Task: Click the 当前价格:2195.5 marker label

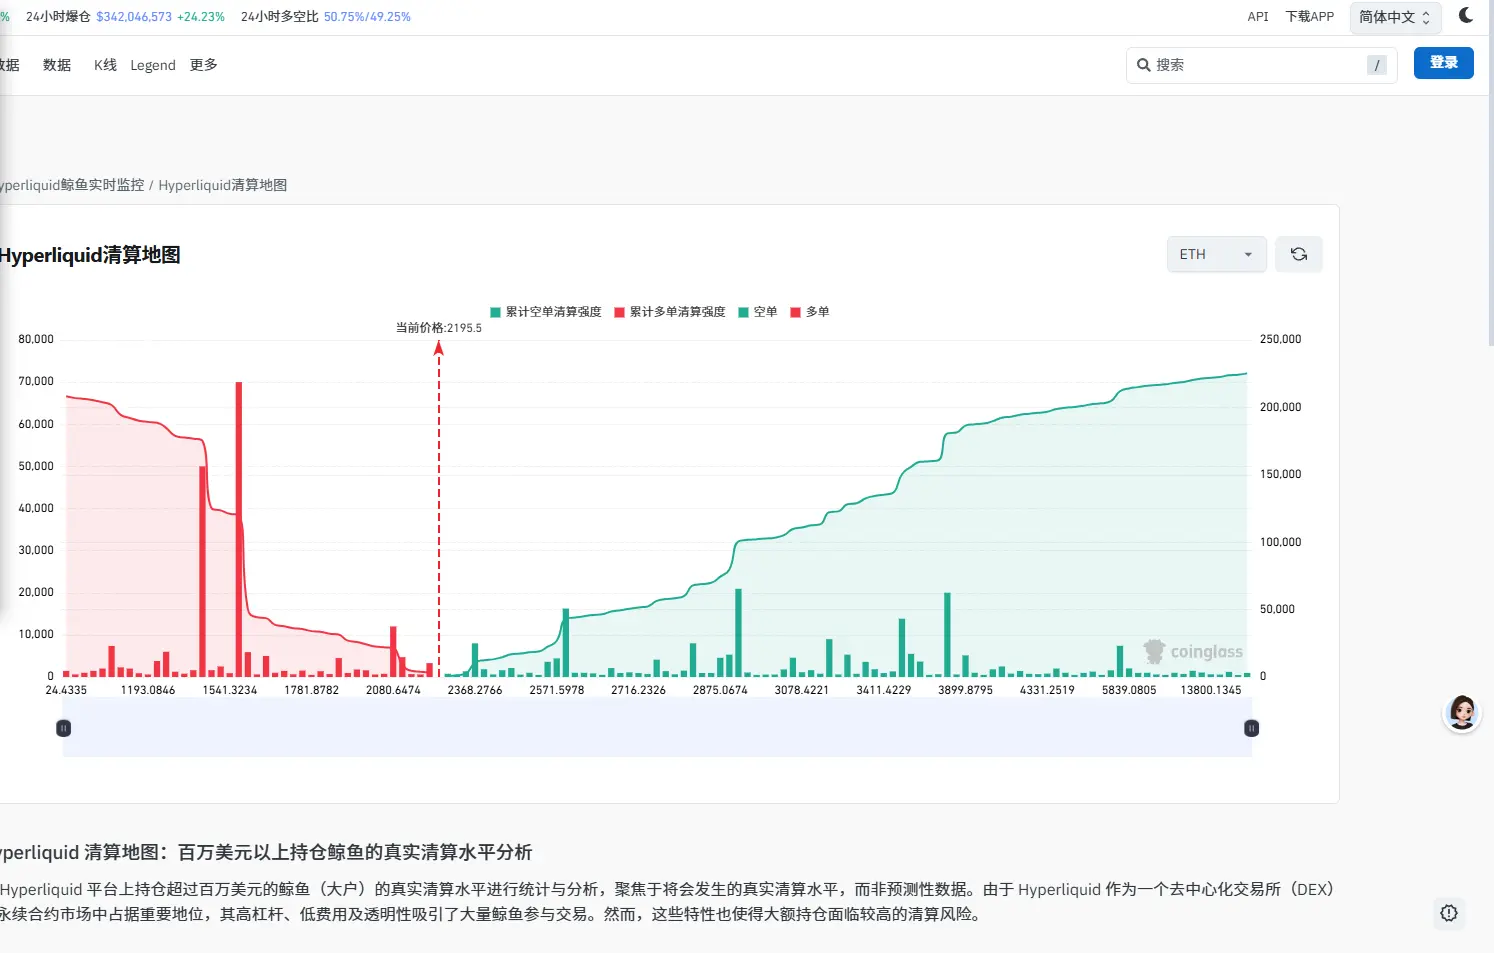Action: pyautogui.click(x=439, y=328)
